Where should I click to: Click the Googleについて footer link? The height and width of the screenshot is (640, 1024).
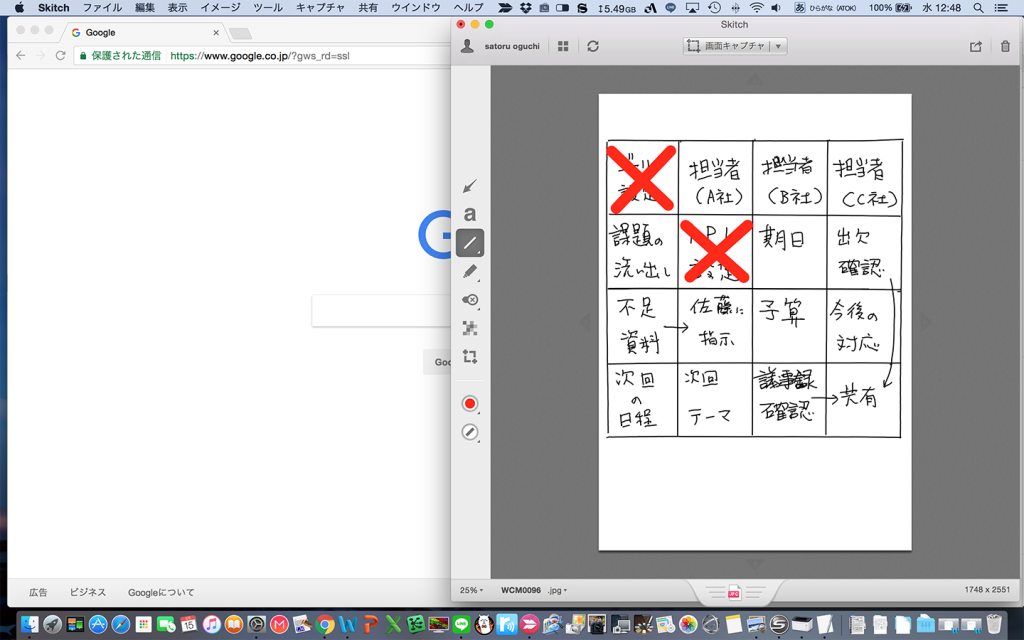(161, 592)
